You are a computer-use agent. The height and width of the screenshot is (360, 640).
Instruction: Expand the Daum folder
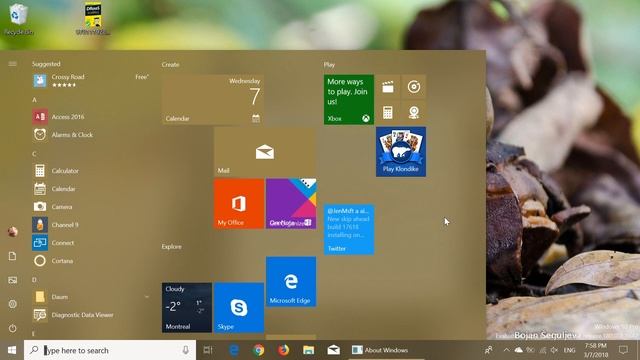pyautogui.click(x=91, y=297)
